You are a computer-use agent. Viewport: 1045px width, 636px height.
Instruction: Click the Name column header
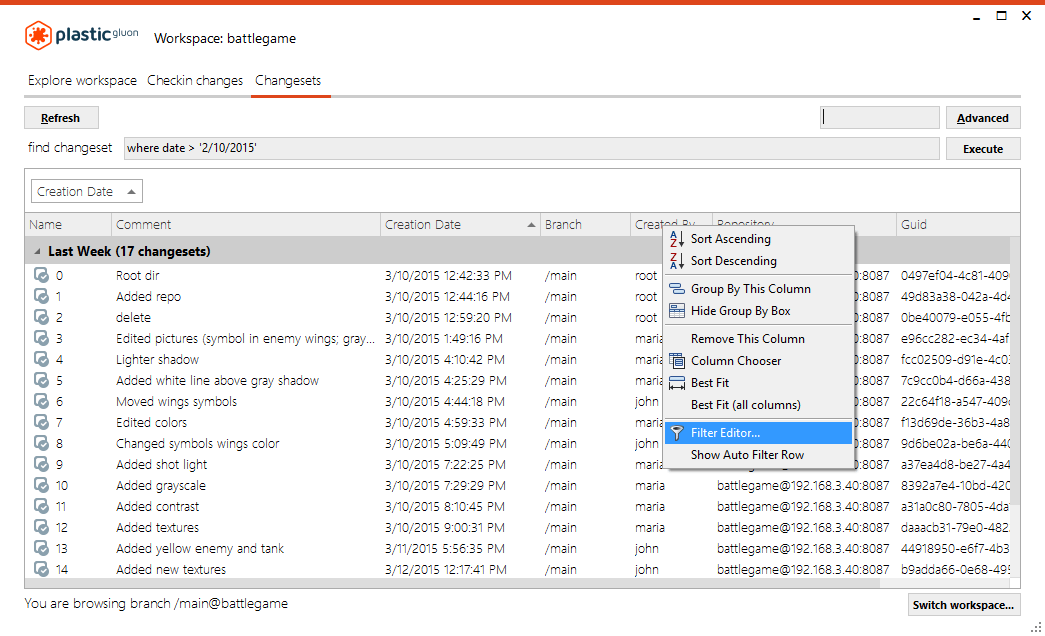[x=69, y=225]
